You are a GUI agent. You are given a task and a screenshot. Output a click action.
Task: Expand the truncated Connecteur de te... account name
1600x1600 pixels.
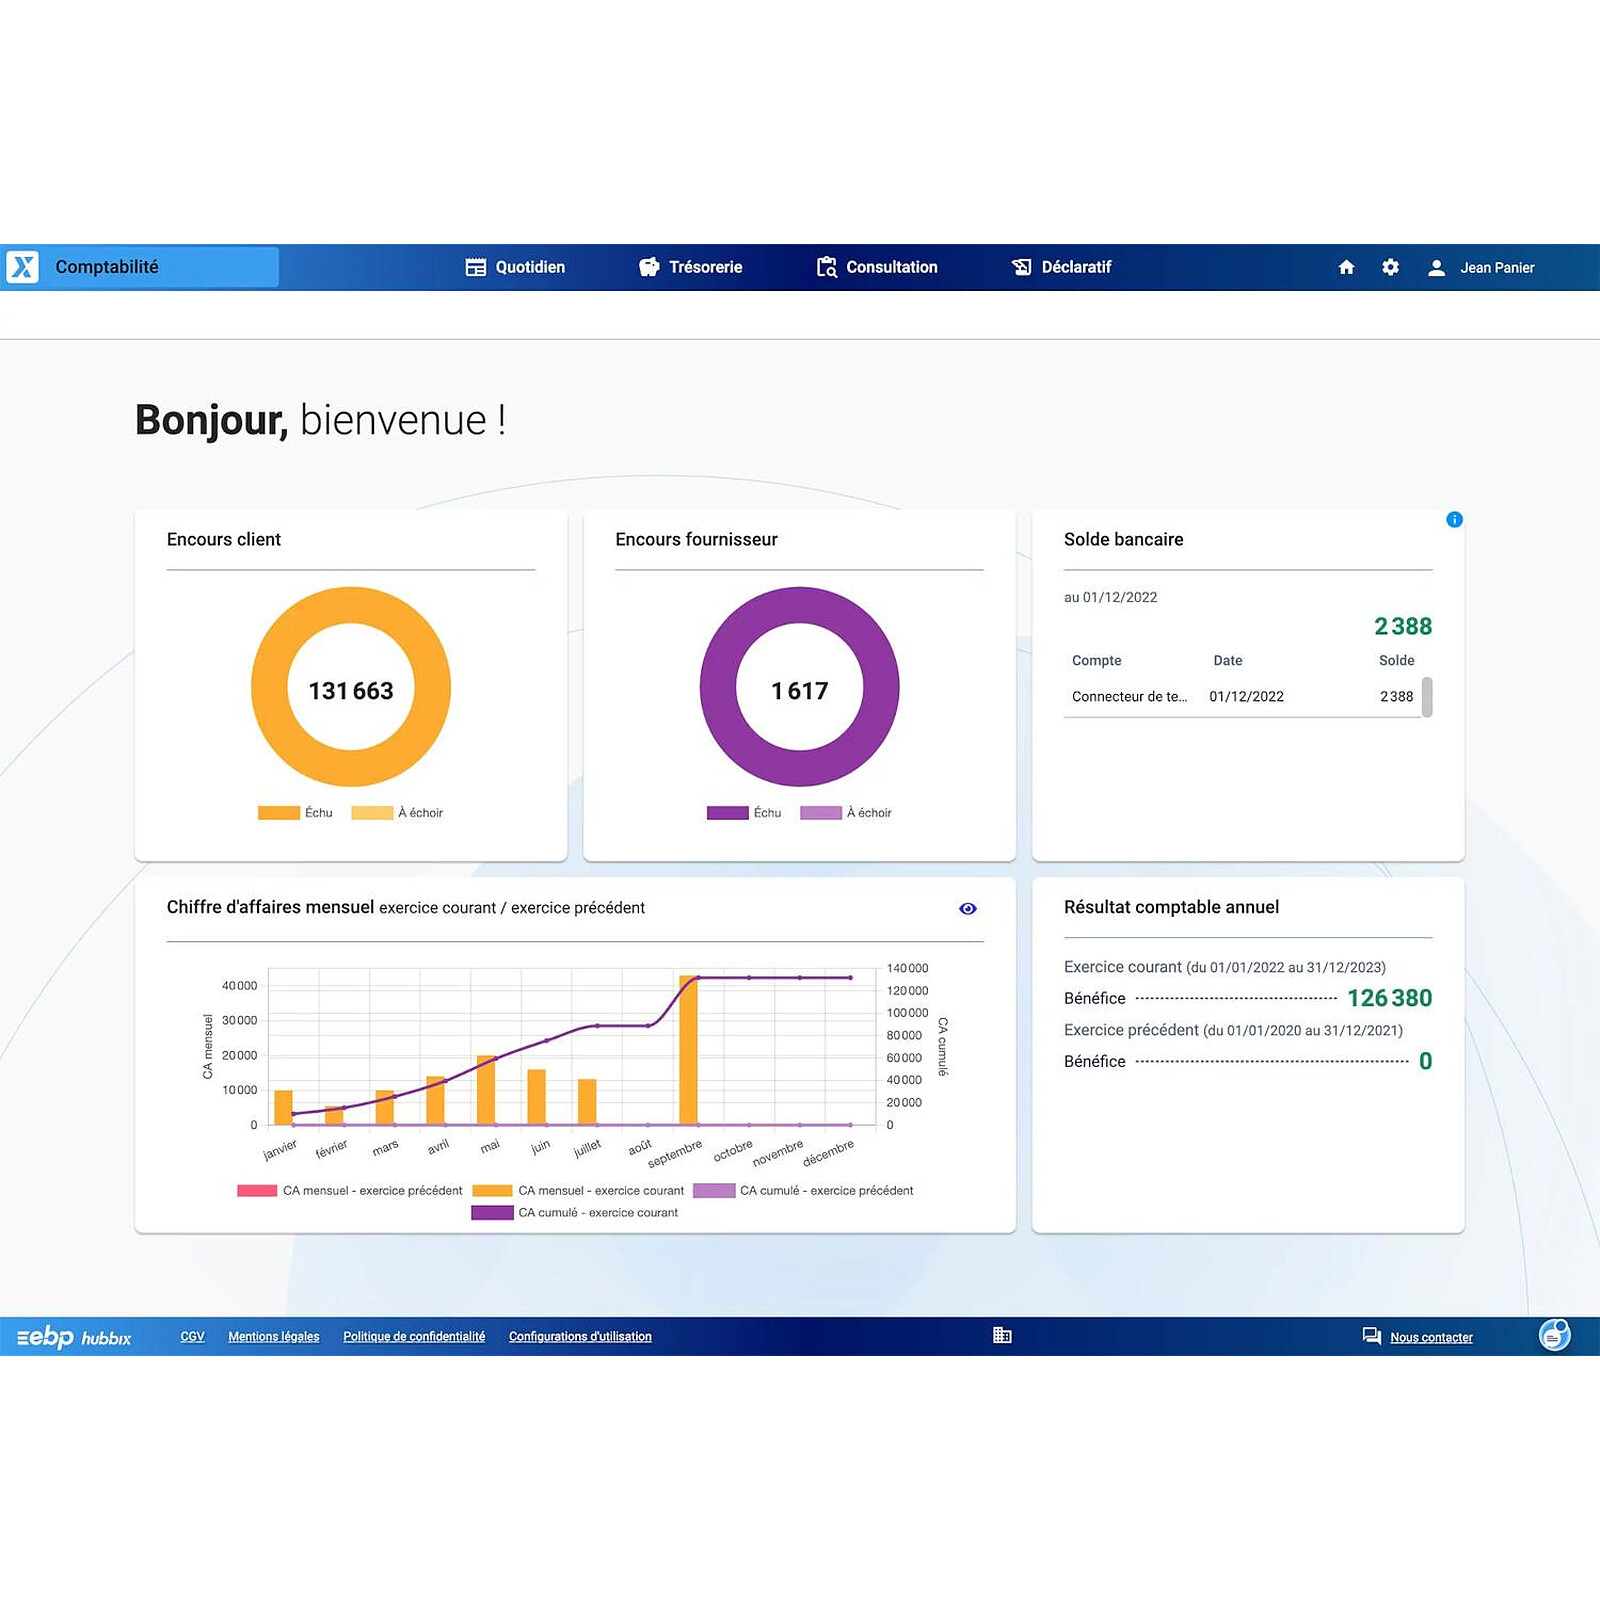tap(1129, 696)
